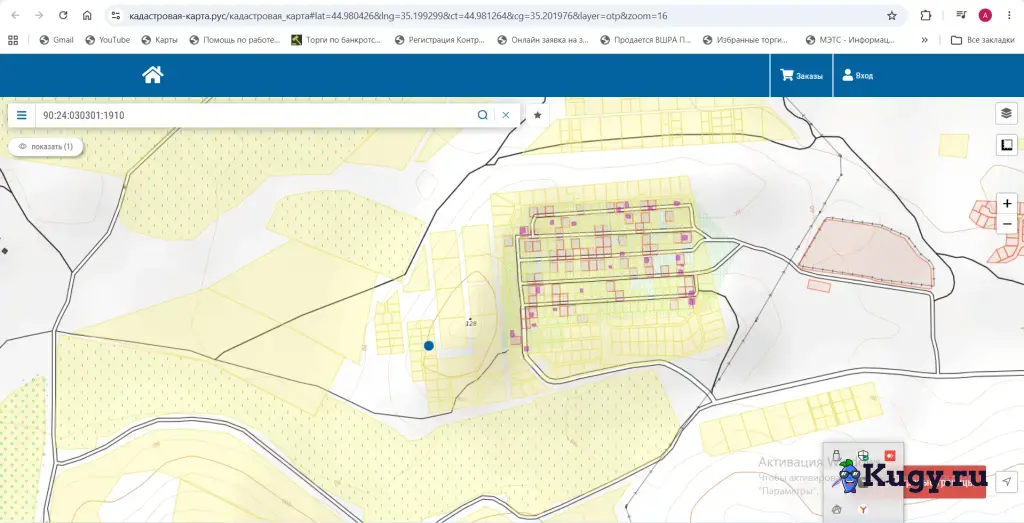Select the blue parcel marker on map
This screenshot has width=1024, height=523.
pyautogui.click(x=428, y=345)
